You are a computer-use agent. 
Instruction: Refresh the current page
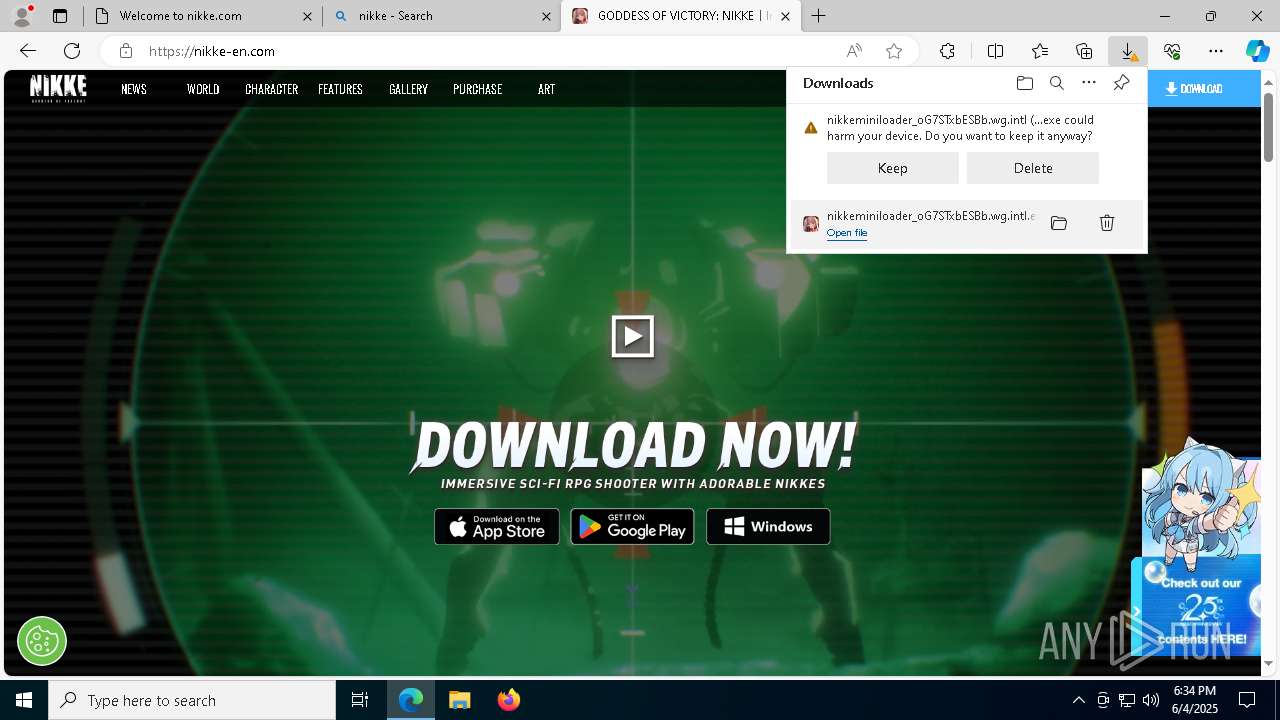pos(72,51)
